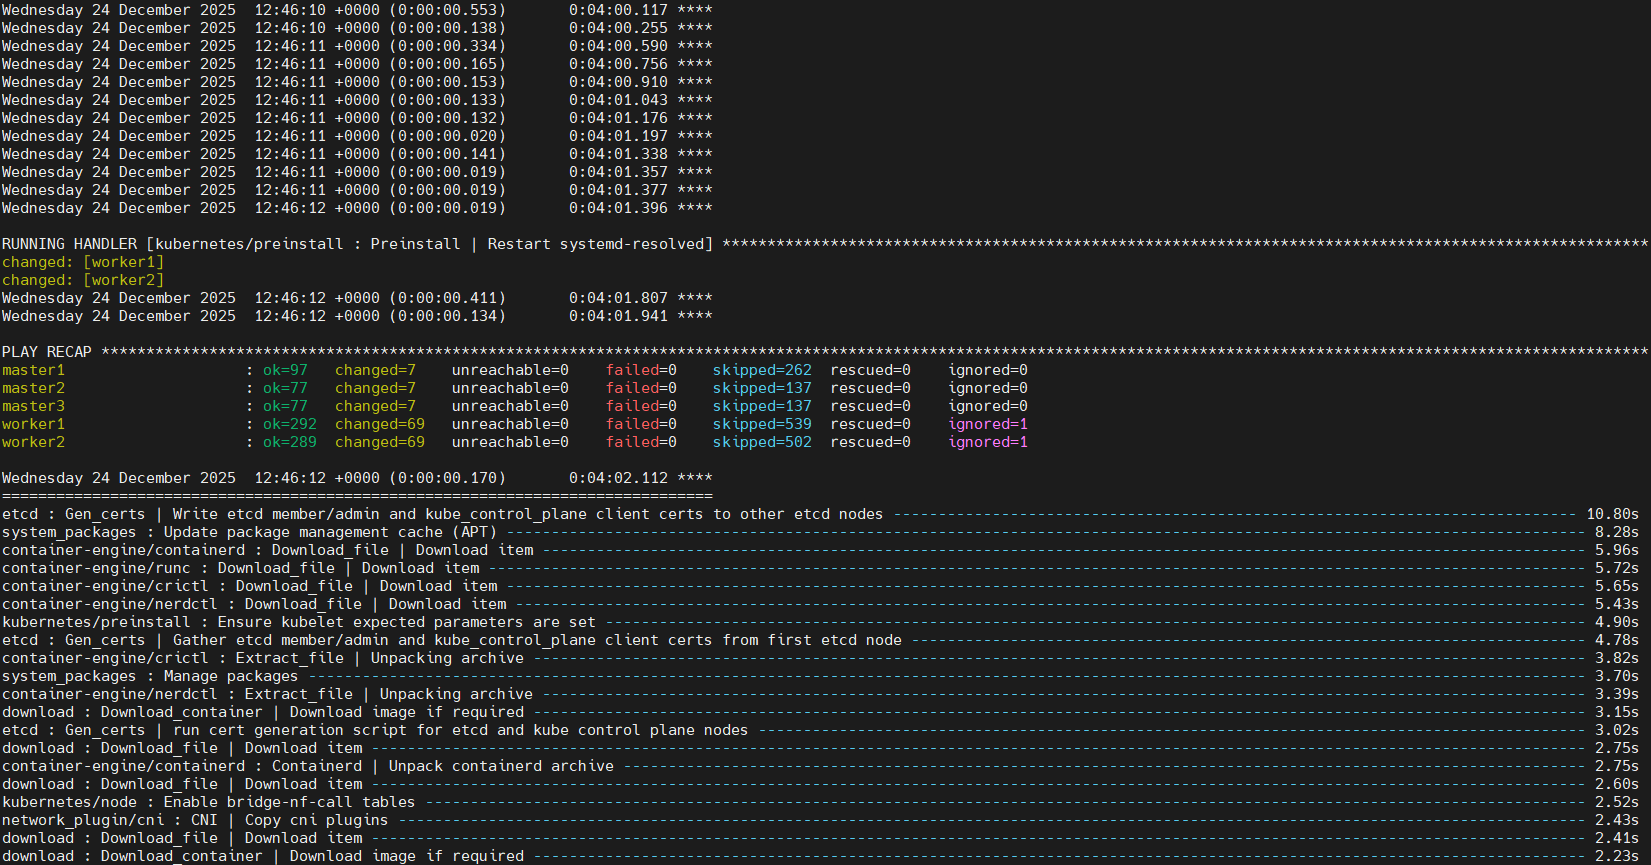Click 'skipped=539' in the worker1 row
This screenshot has width=1651, height=865.
click(x=762, y=424)
